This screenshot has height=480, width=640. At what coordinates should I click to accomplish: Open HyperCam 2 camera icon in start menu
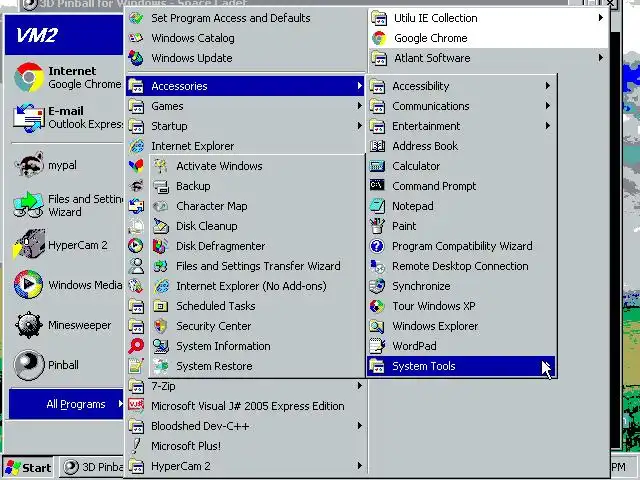[x=29, y=244]
